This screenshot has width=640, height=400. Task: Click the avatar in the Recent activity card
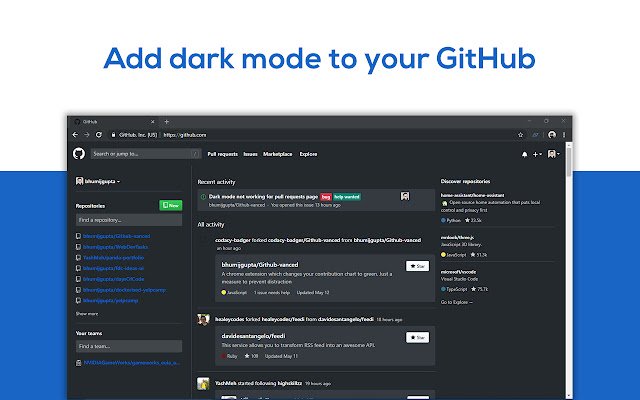[405, 196]
